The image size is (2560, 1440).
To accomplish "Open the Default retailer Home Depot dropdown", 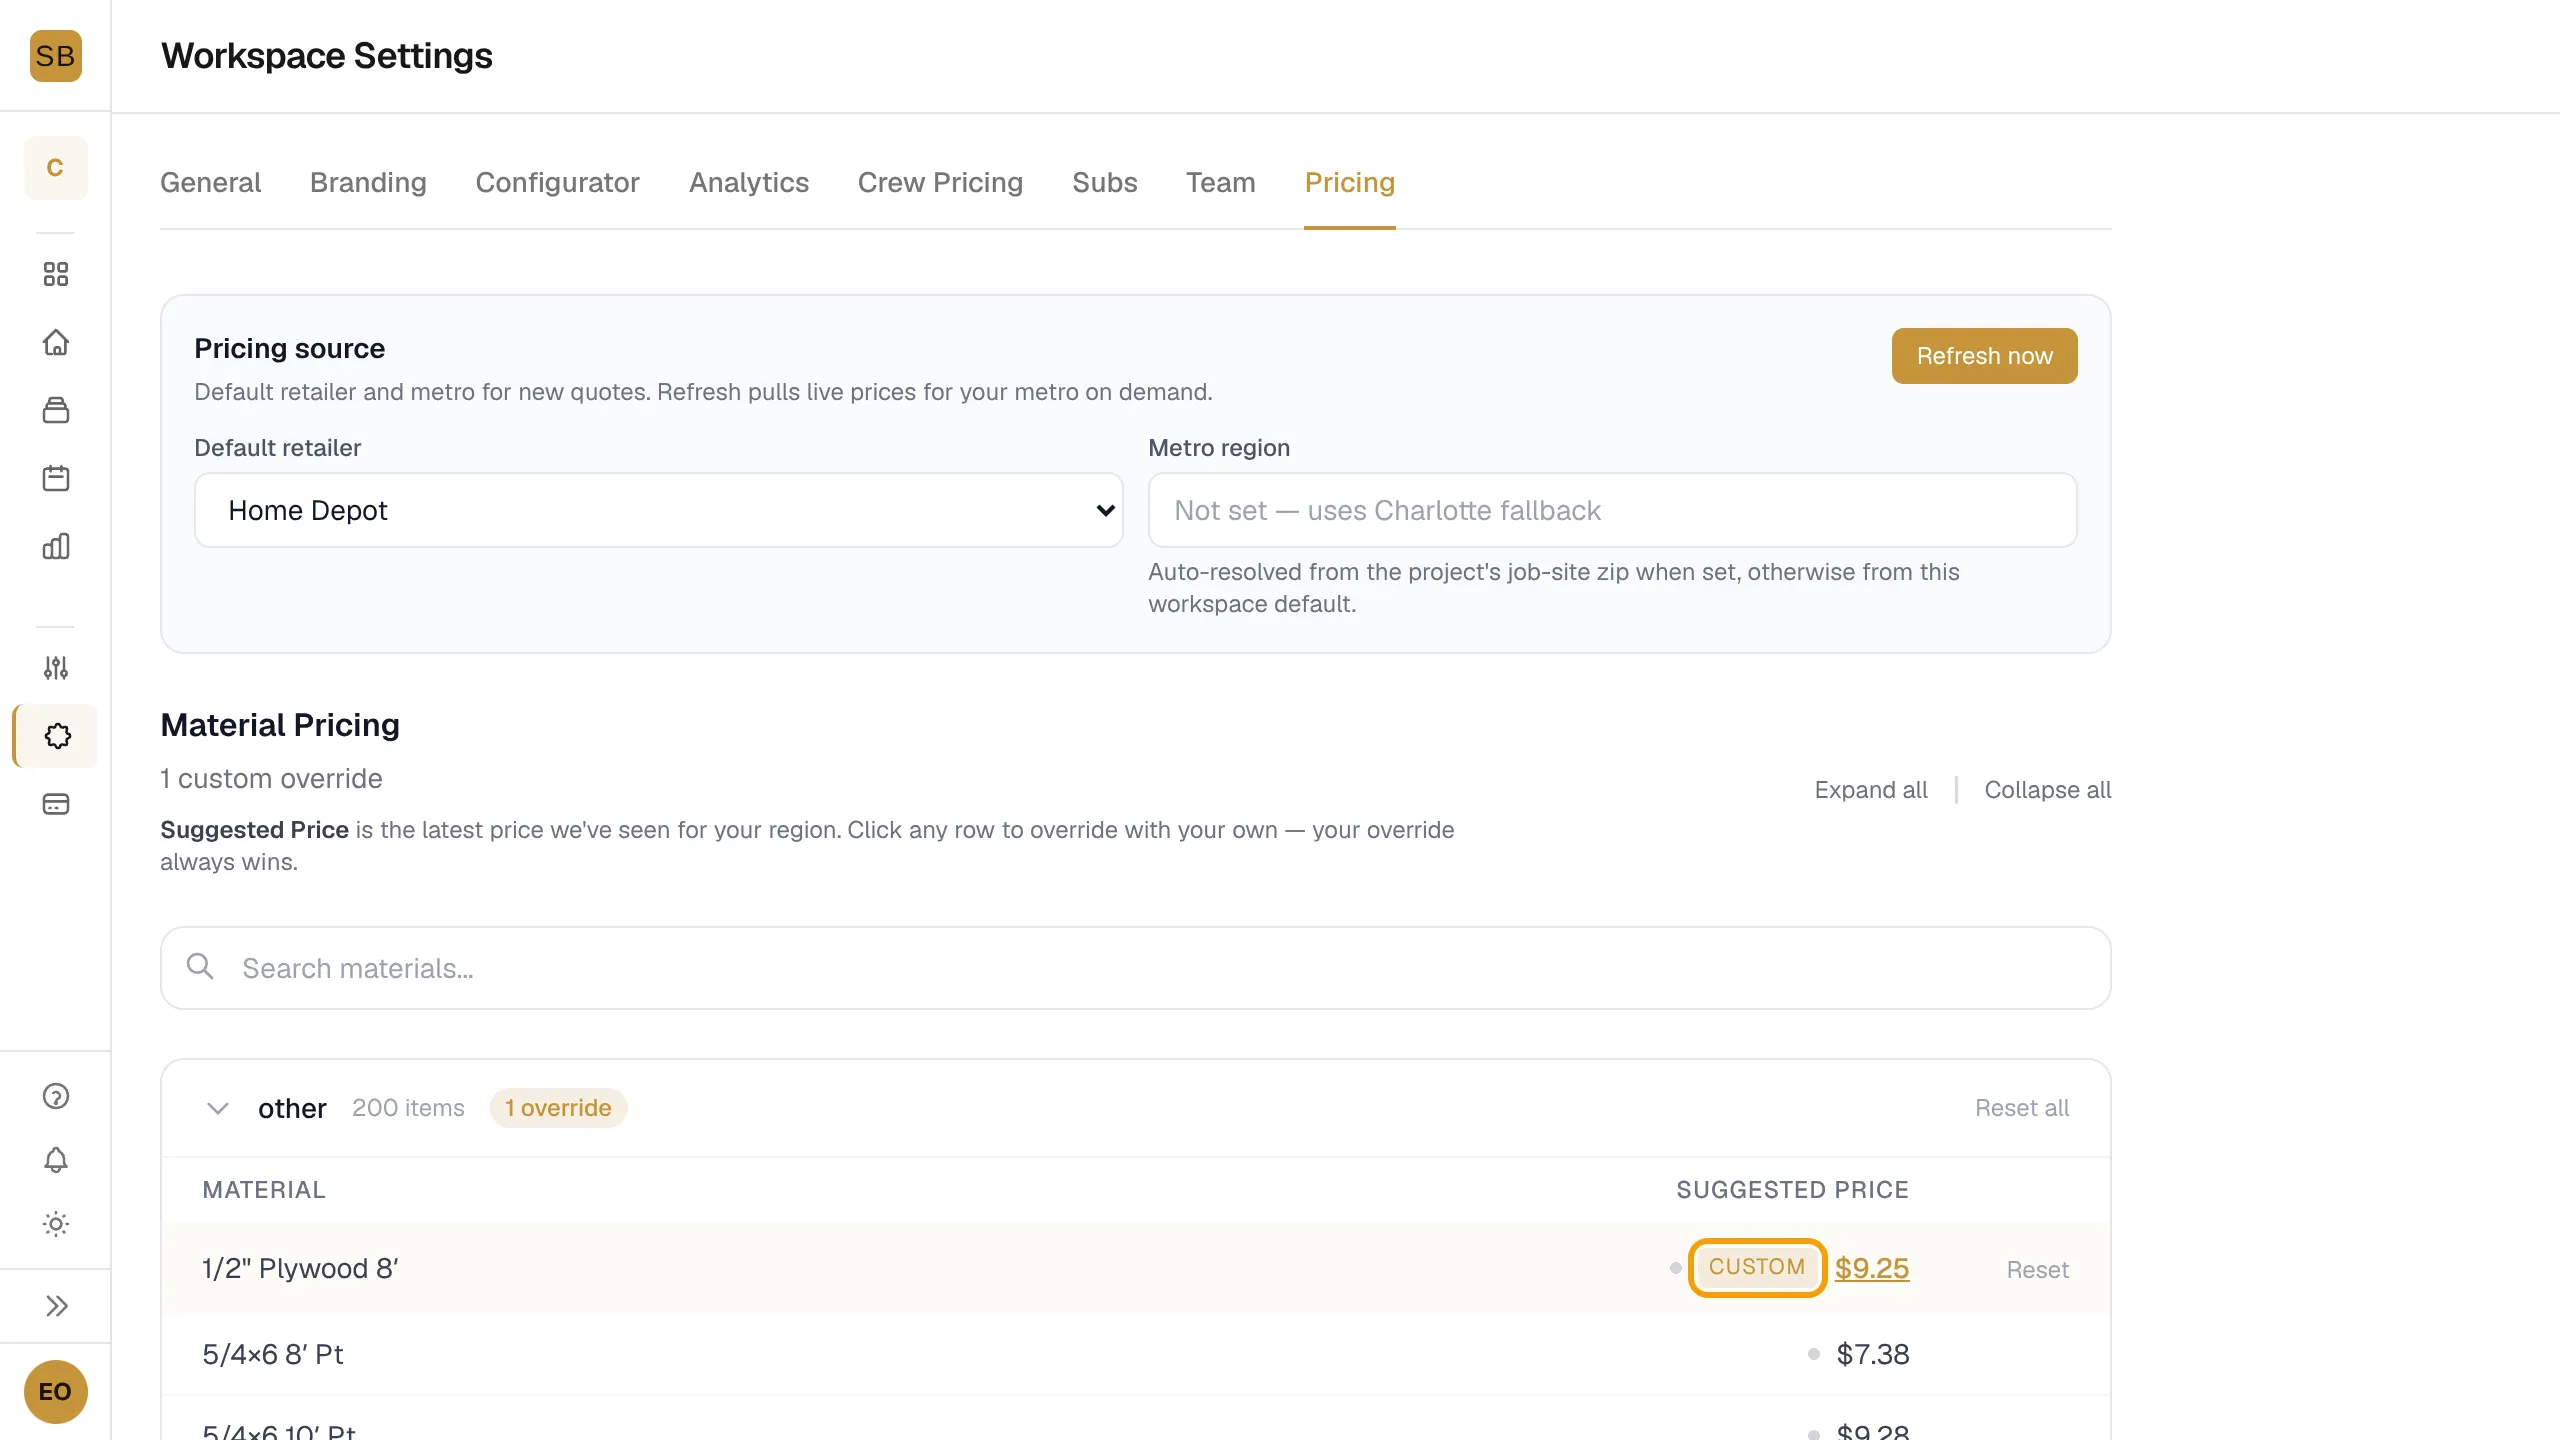I will 658,510.
